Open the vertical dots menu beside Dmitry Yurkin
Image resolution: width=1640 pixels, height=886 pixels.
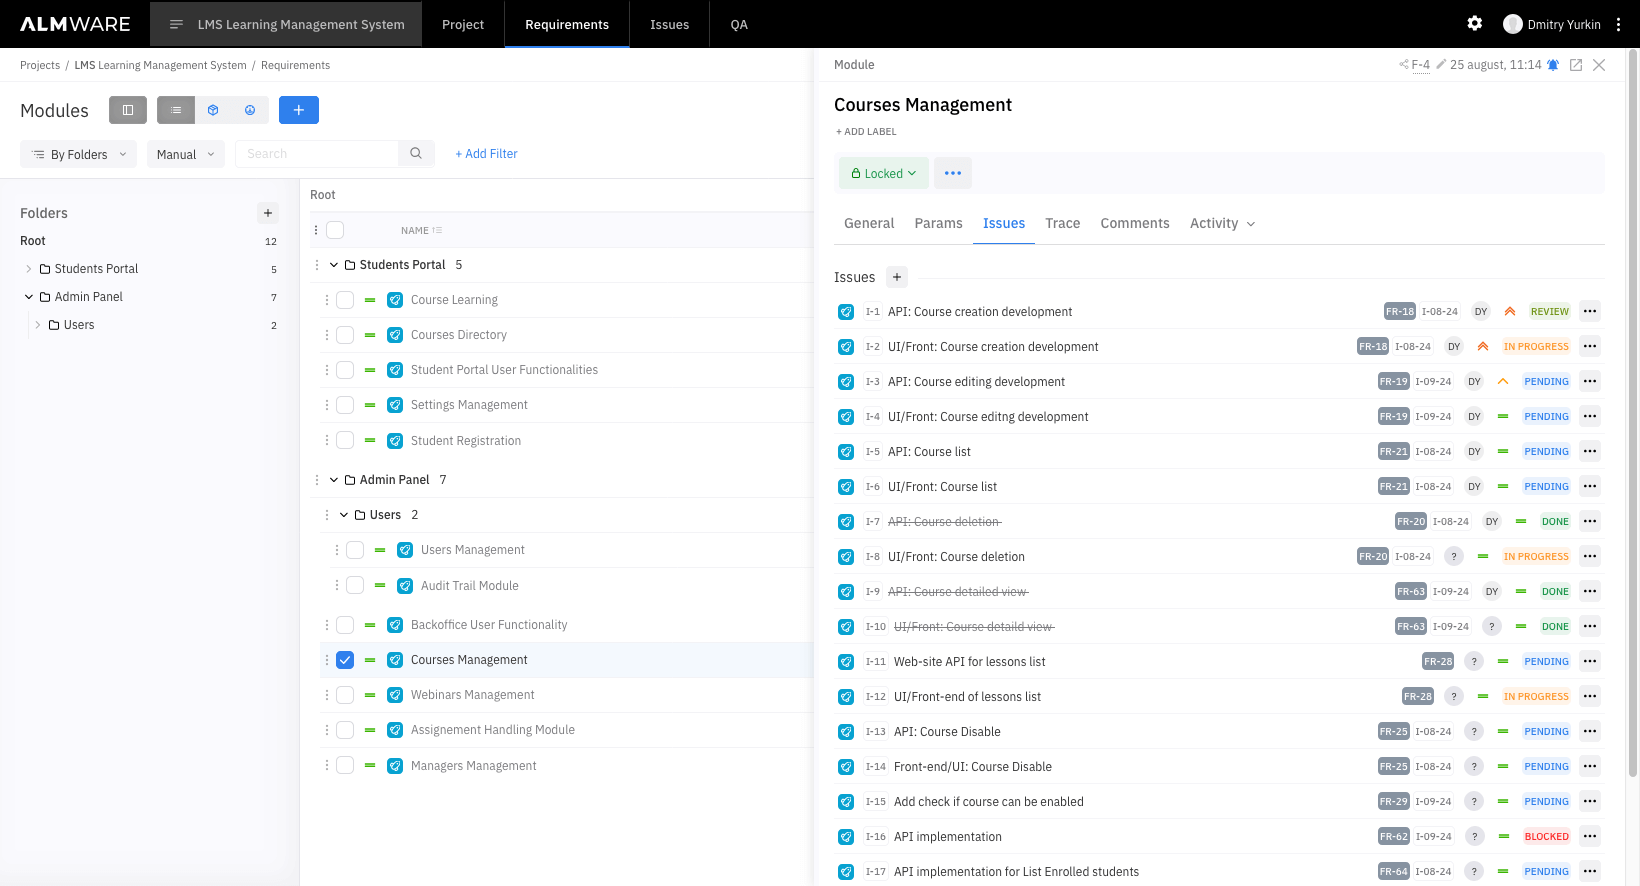coord(1618,24)
